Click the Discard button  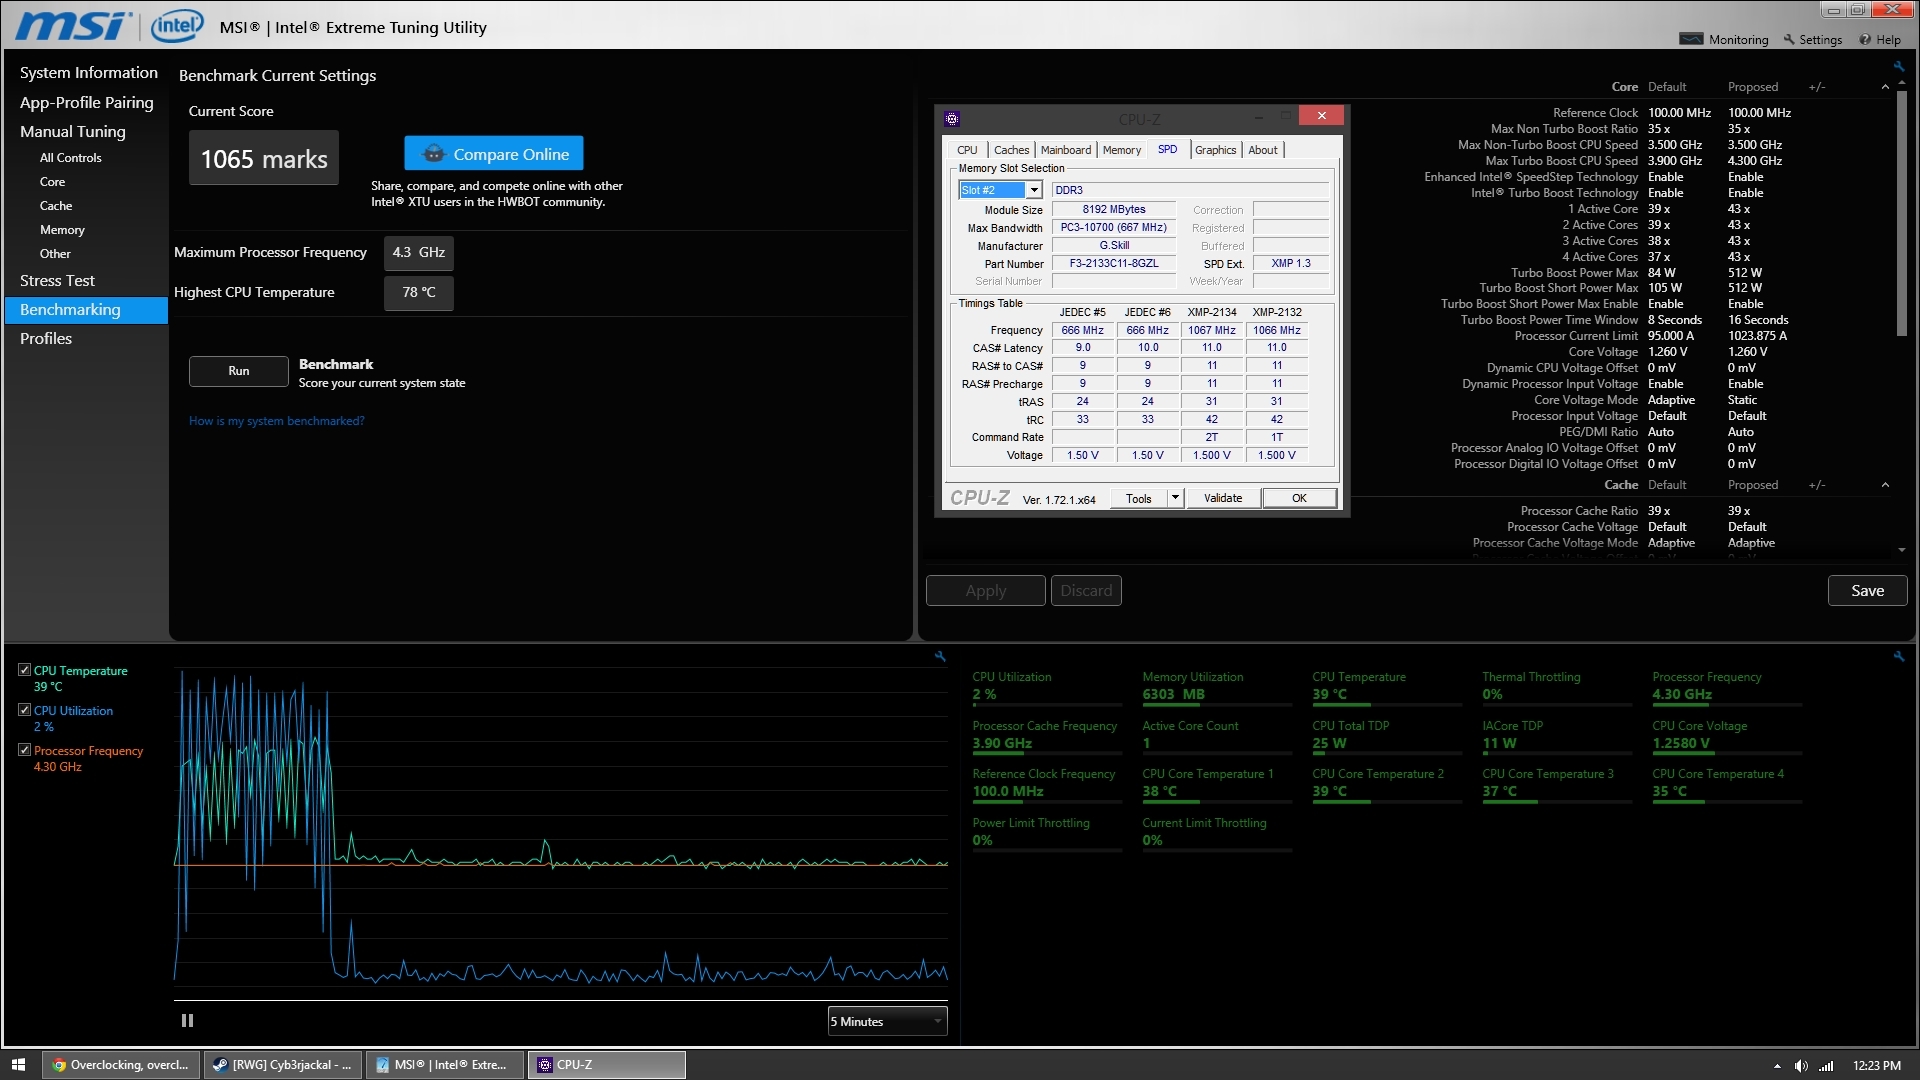click(x=1086, y=591)
